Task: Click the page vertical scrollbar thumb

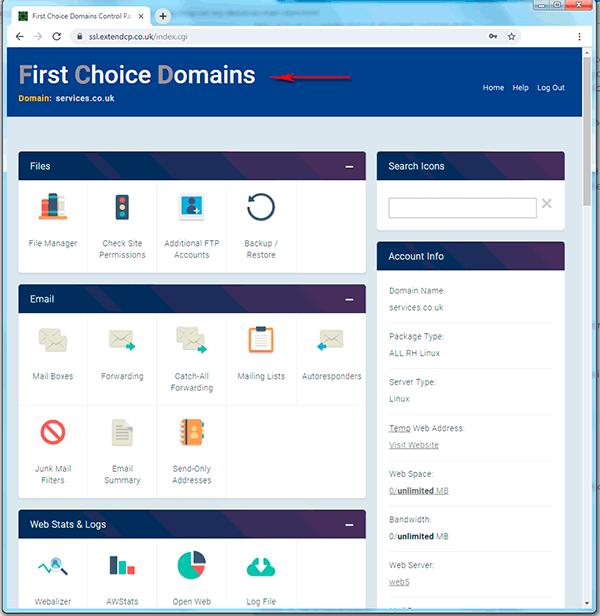Action: [587, 132]
